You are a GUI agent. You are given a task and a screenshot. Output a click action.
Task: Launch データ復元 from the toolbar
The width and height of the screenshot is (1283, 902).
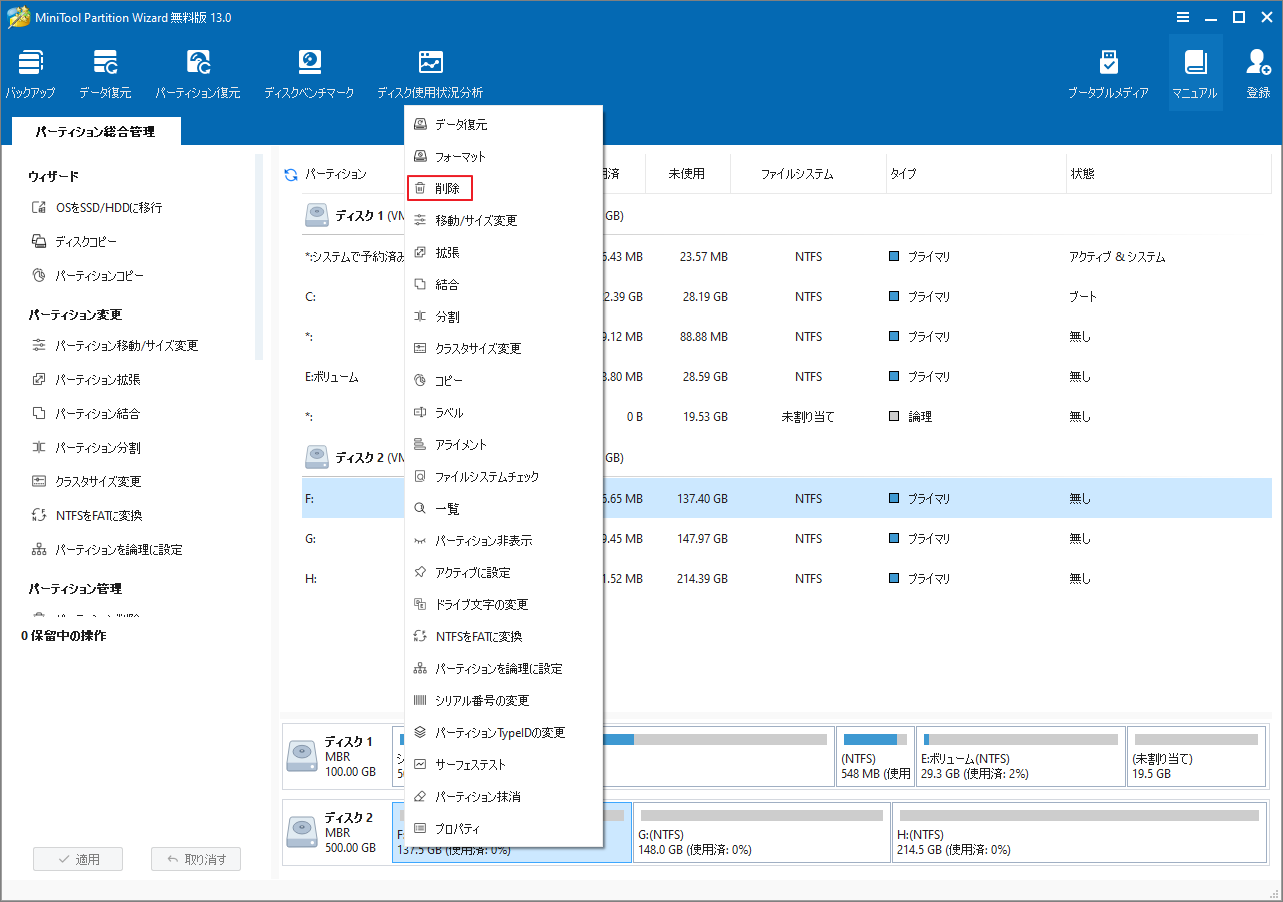coord(105,63)
